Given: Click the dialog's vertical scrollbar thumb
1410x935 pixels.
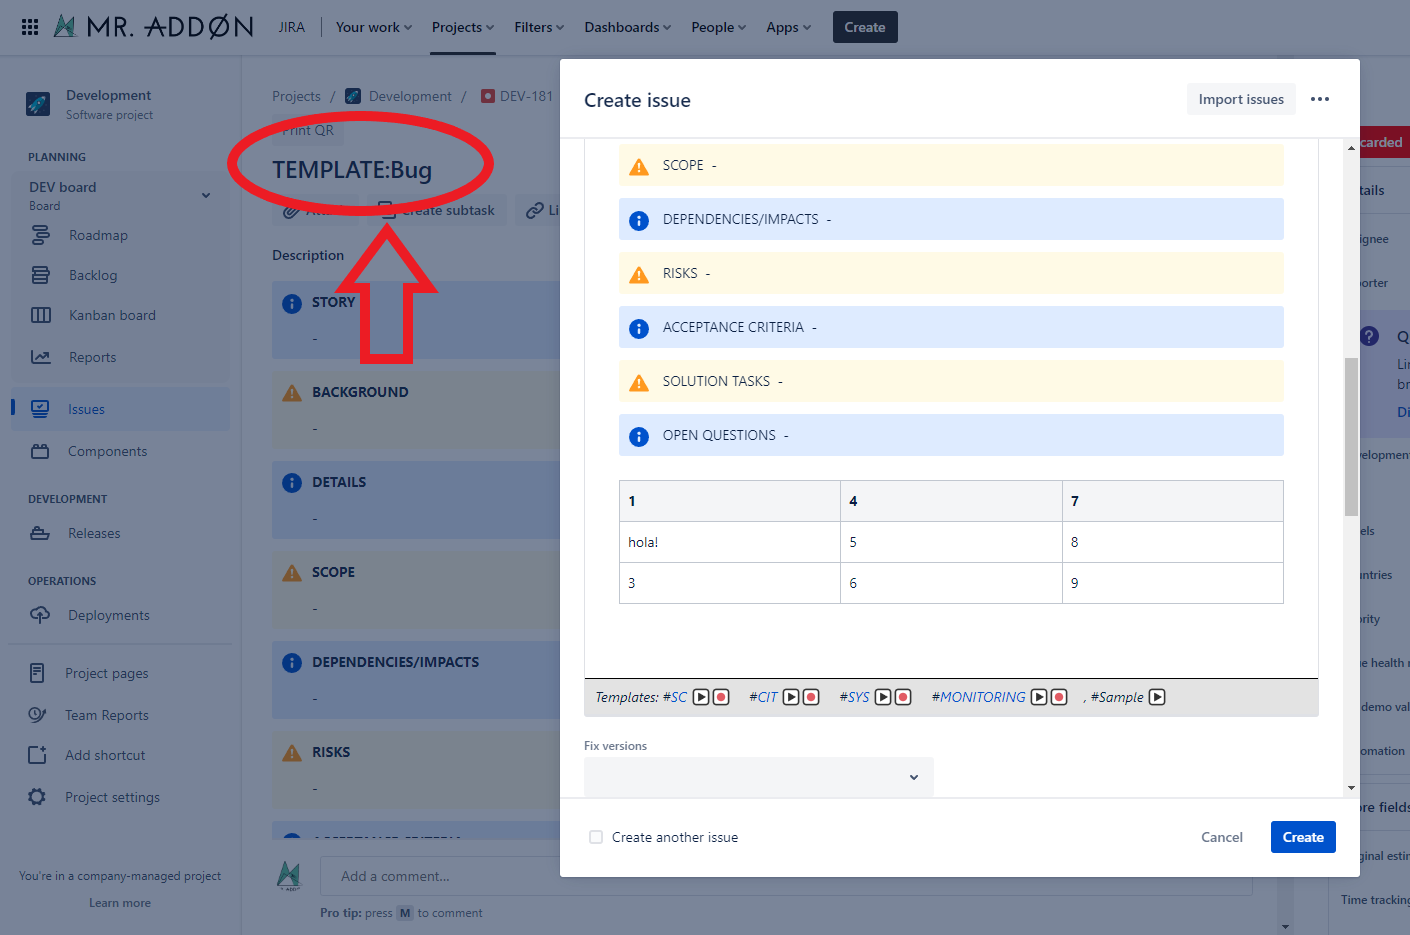Looking at the screenshot, I should pyautogui.click(x=1351, y=435).
